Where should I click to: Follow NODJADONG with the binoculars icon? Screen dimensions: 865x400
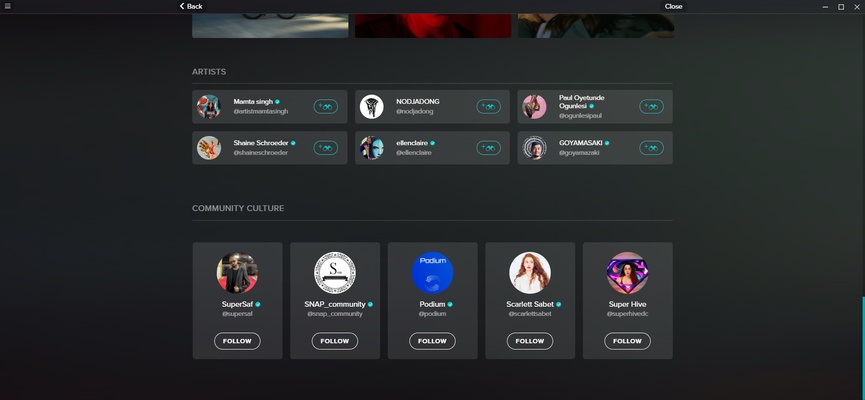pyautogui.click(x=488, y=106)
